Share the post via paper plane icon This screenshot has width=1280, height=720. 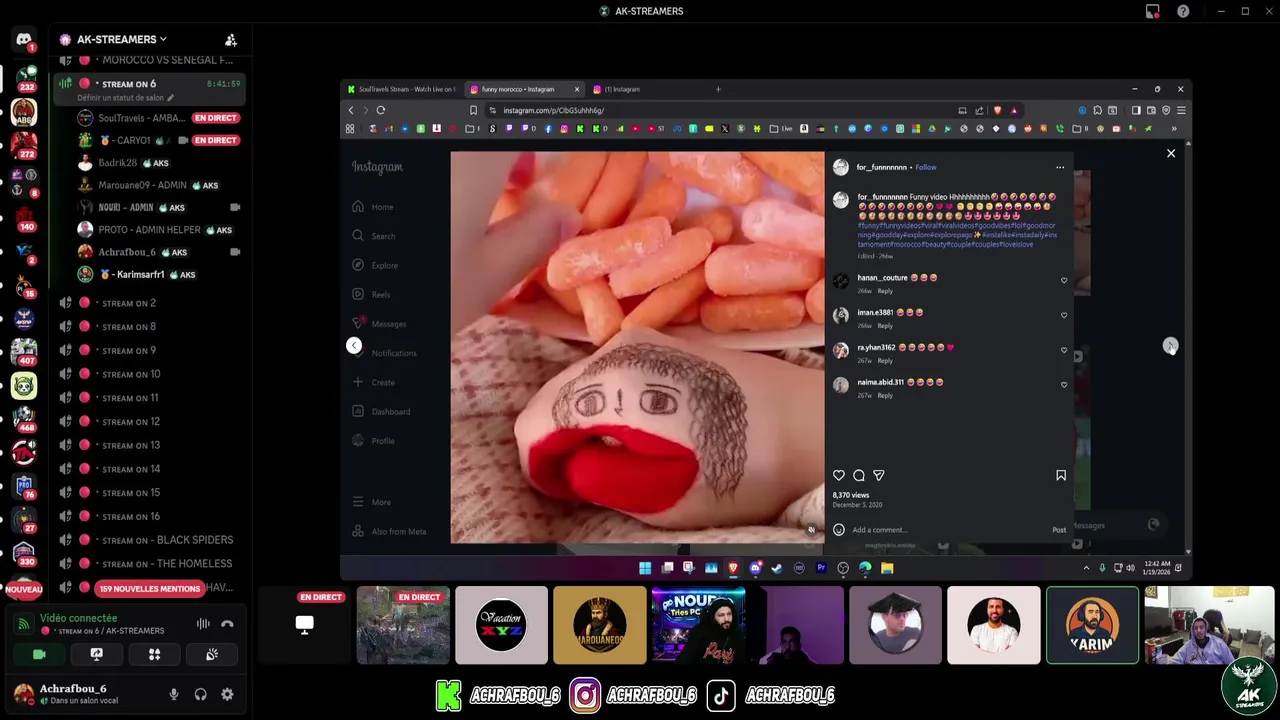click(x=879, y=475)
